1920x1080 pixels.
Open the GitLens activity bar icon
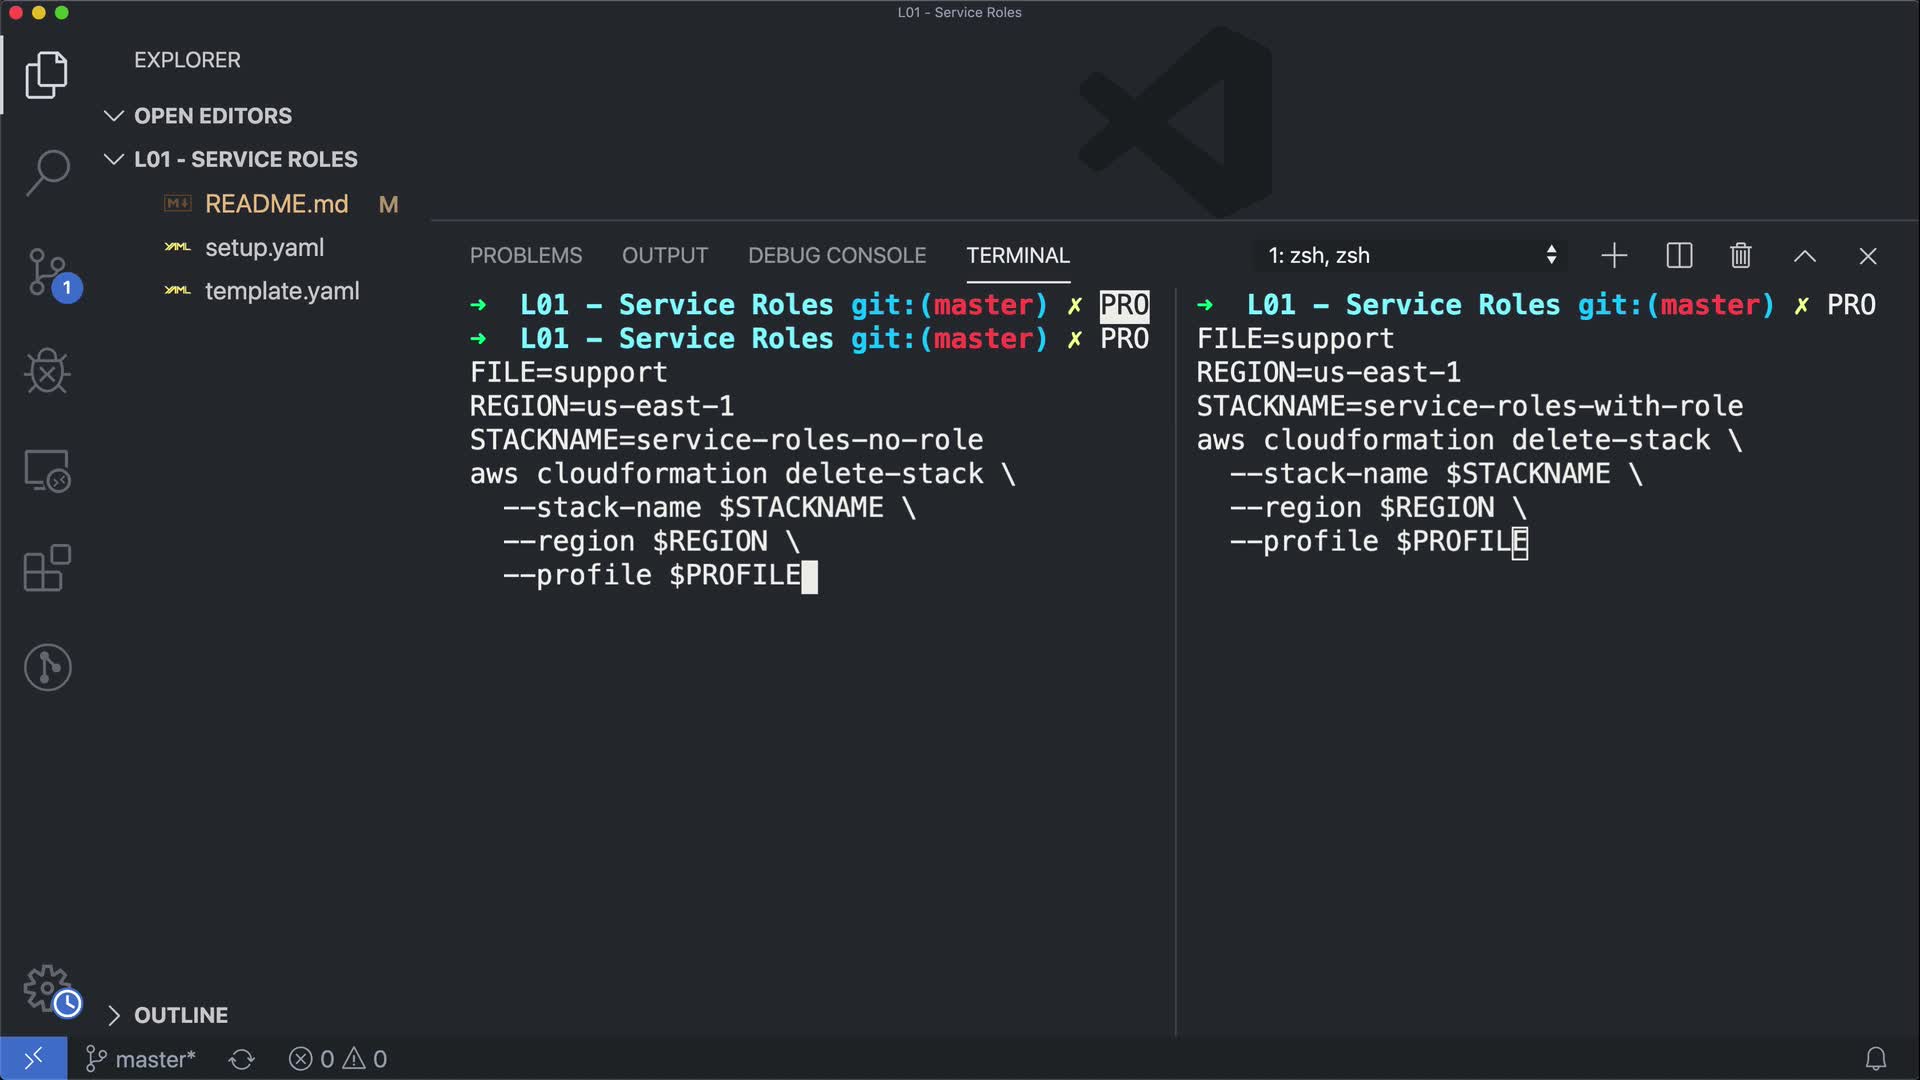pos(47,667)
